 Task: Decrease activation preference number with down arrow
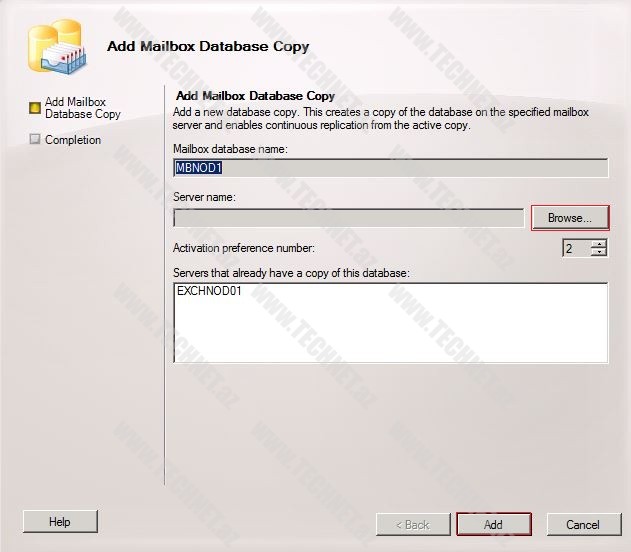pyautogui.click(x=598, y=252)
